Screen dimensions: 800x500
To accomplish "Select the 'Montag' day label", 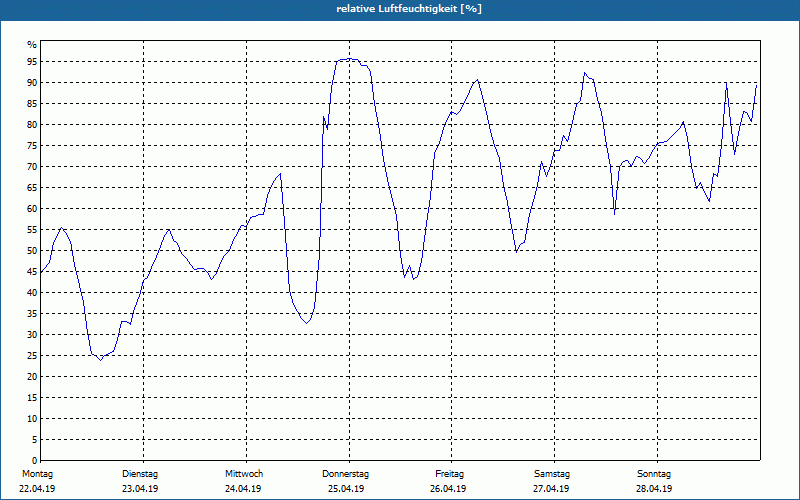I will coord(37,474).
